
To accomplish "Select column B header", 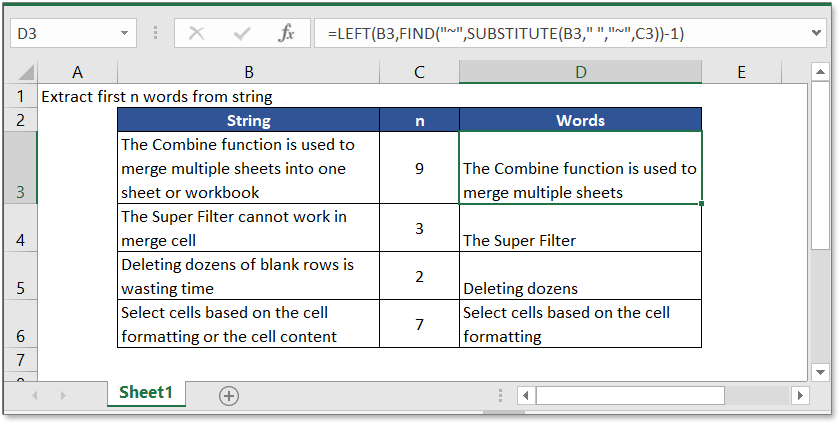I will pos(248,72).
